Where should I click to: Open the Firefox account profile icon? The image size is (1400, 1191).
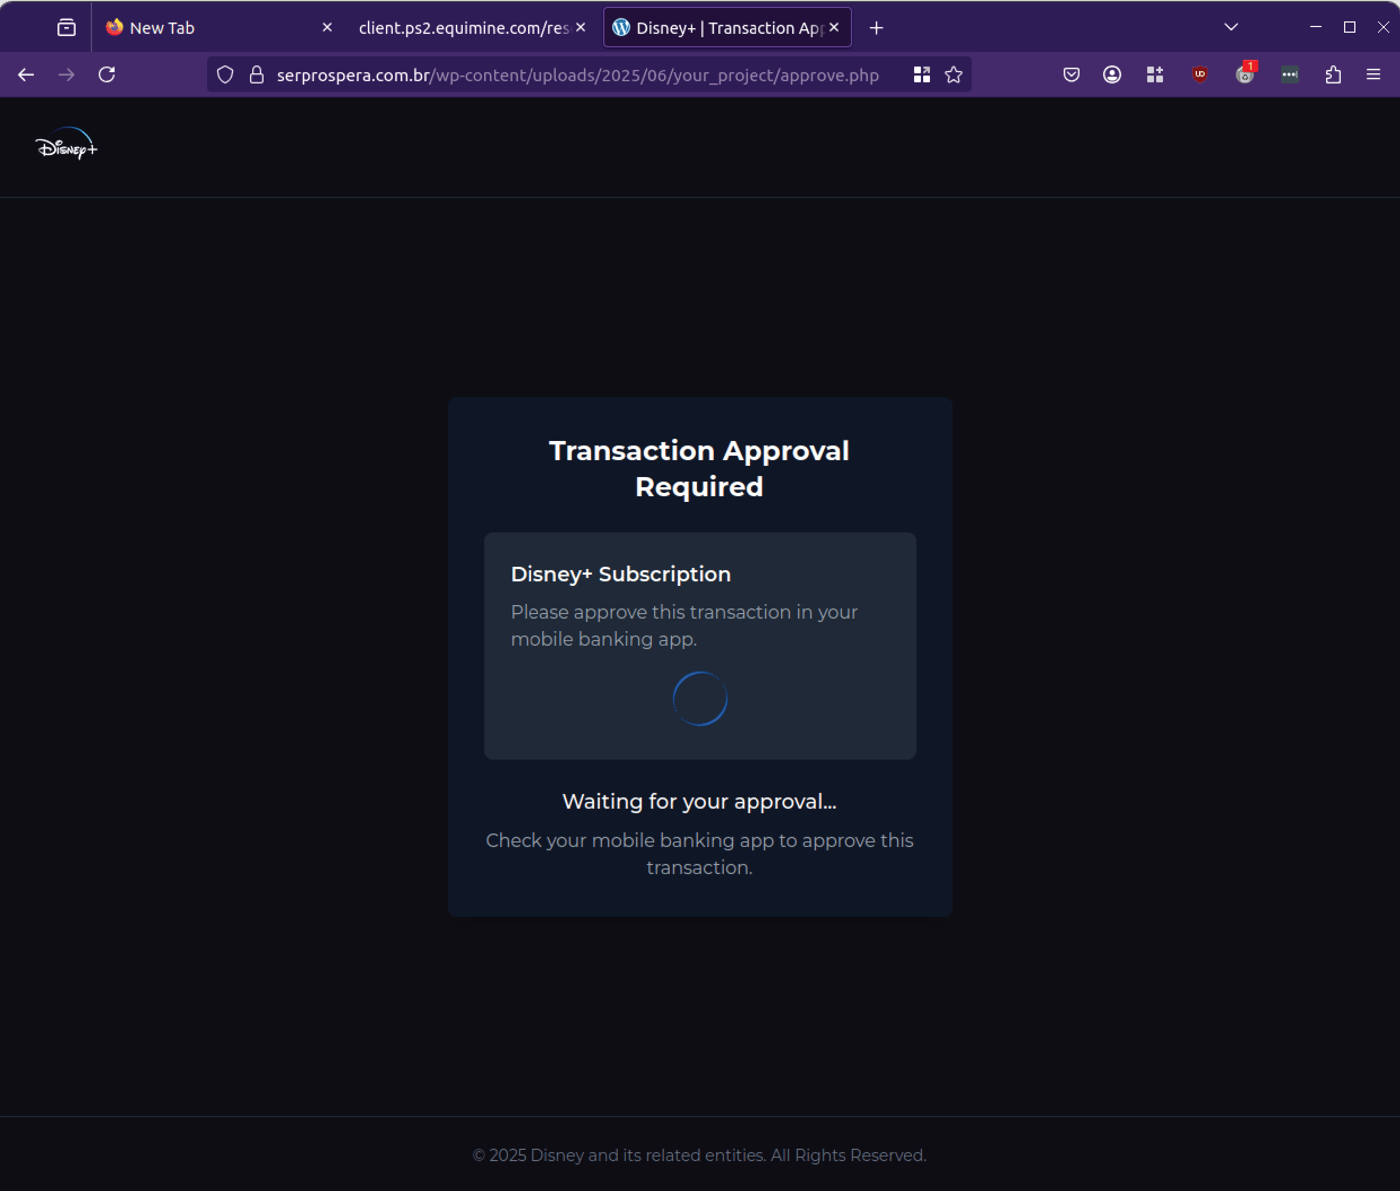coord(1112,74)
